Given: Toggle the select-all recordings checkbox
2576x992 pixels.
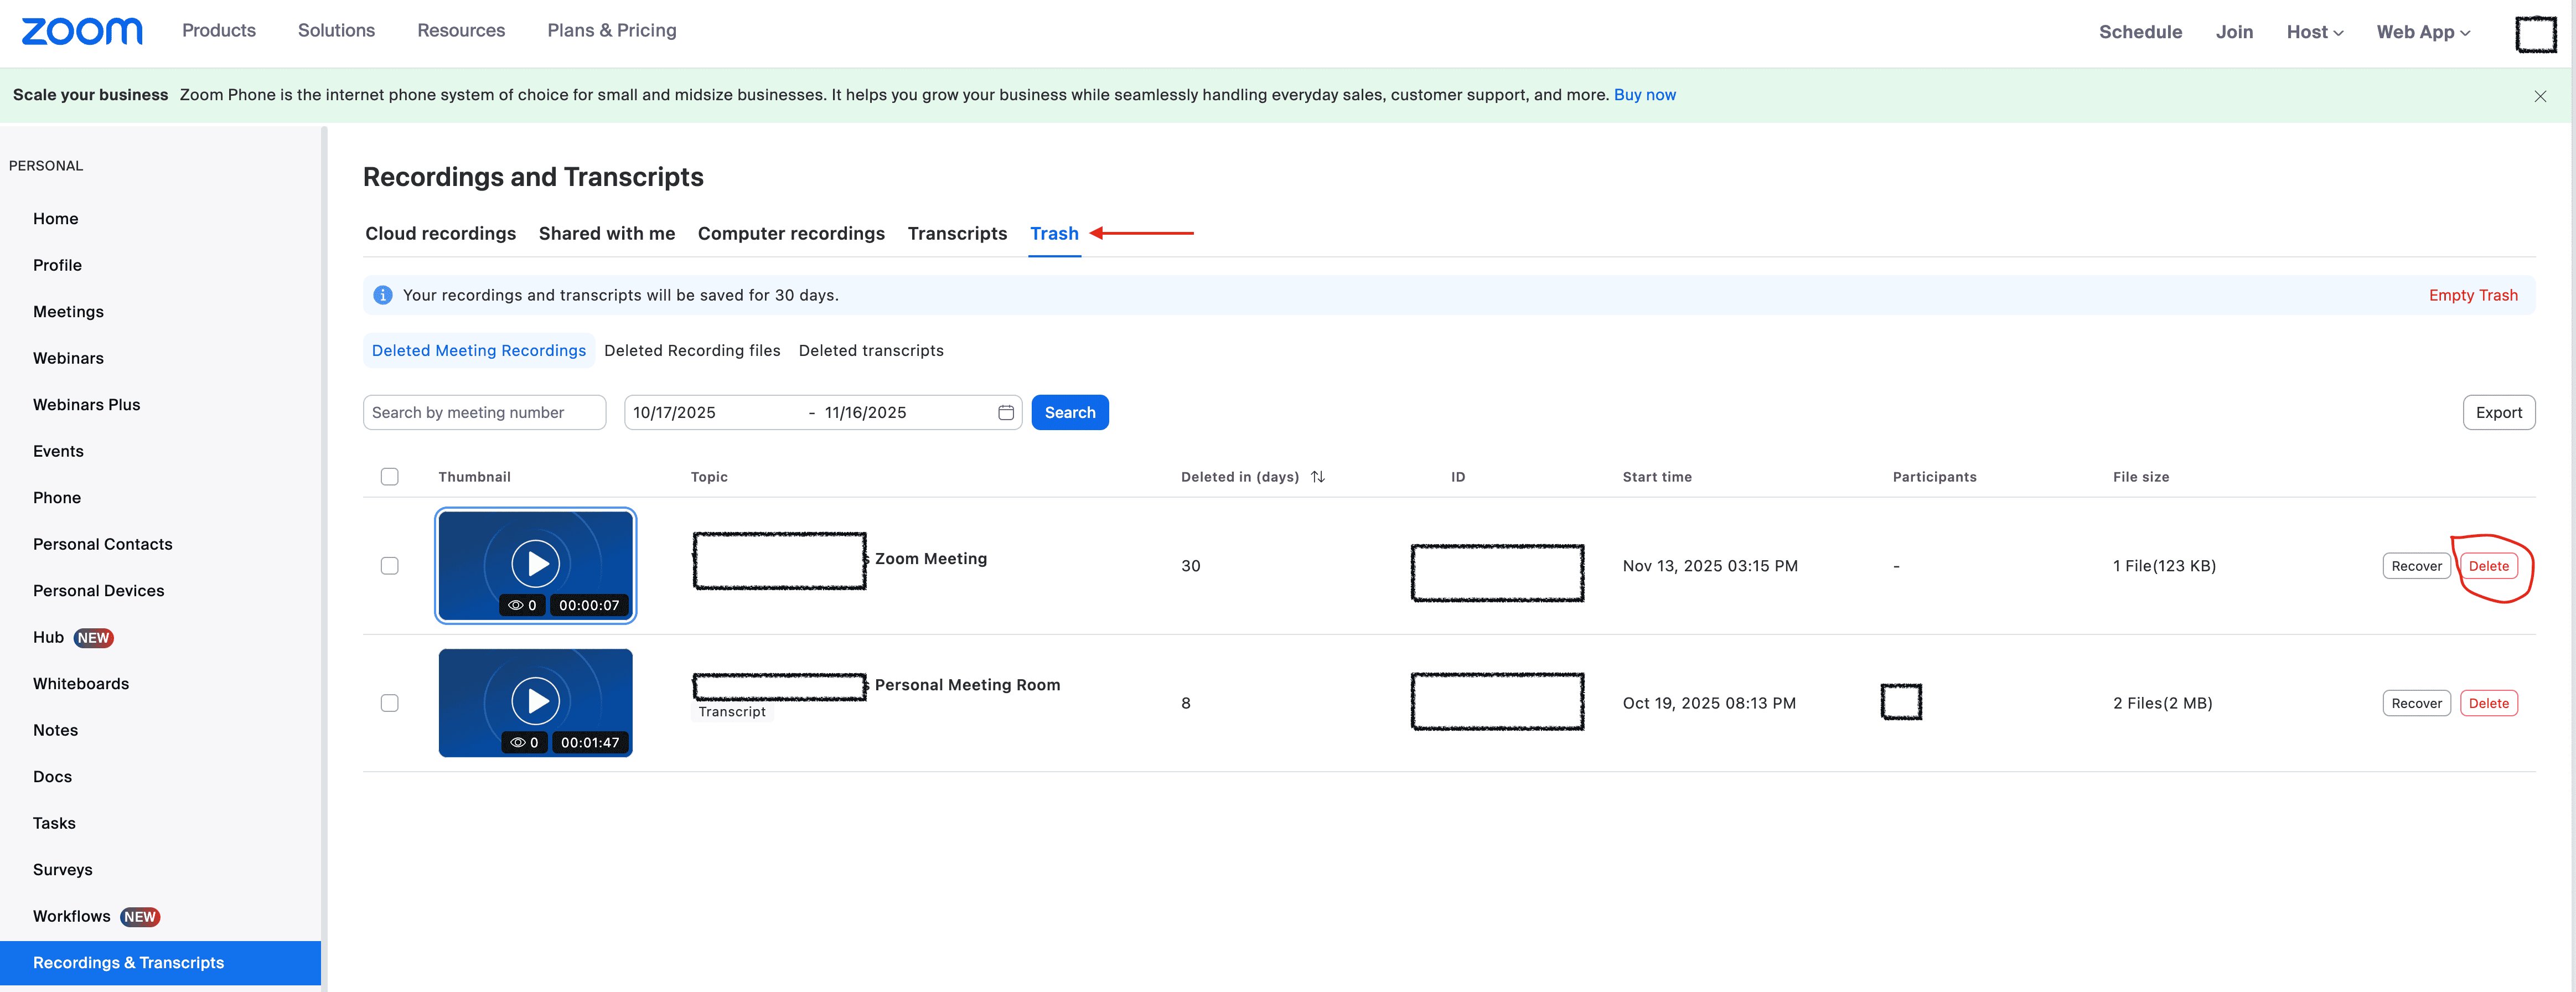Looking at the screenshot, I should [x=389, y=477].
